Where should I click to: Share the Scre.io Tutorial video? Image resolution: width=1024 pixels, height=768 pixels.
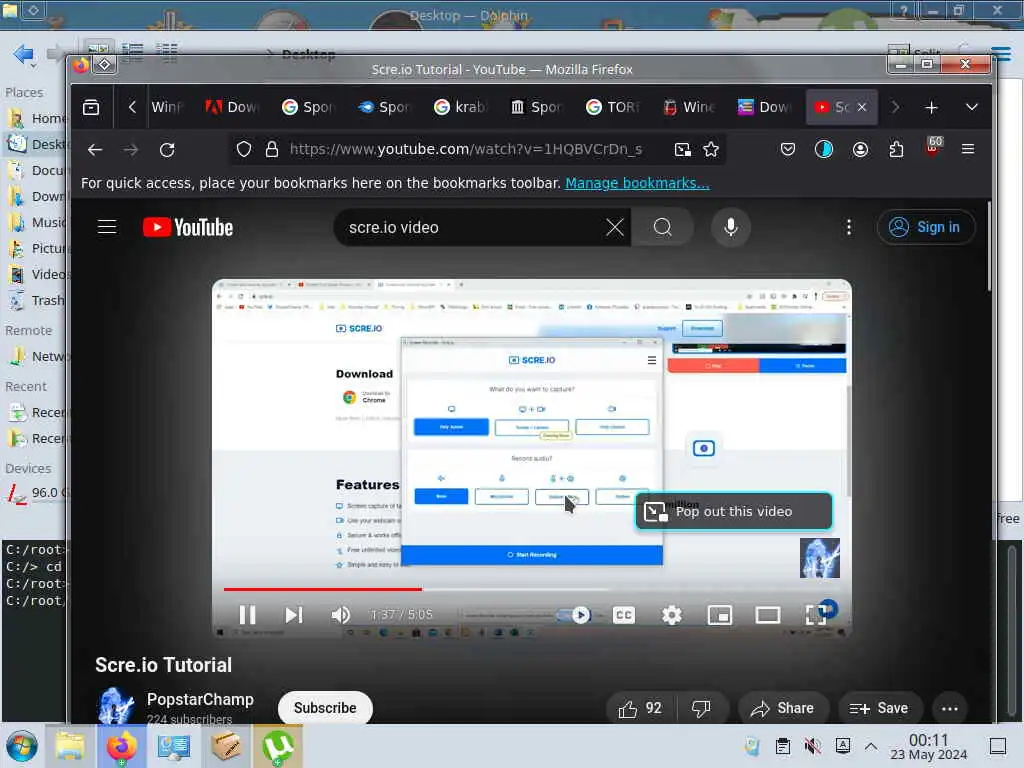point(783,709)
